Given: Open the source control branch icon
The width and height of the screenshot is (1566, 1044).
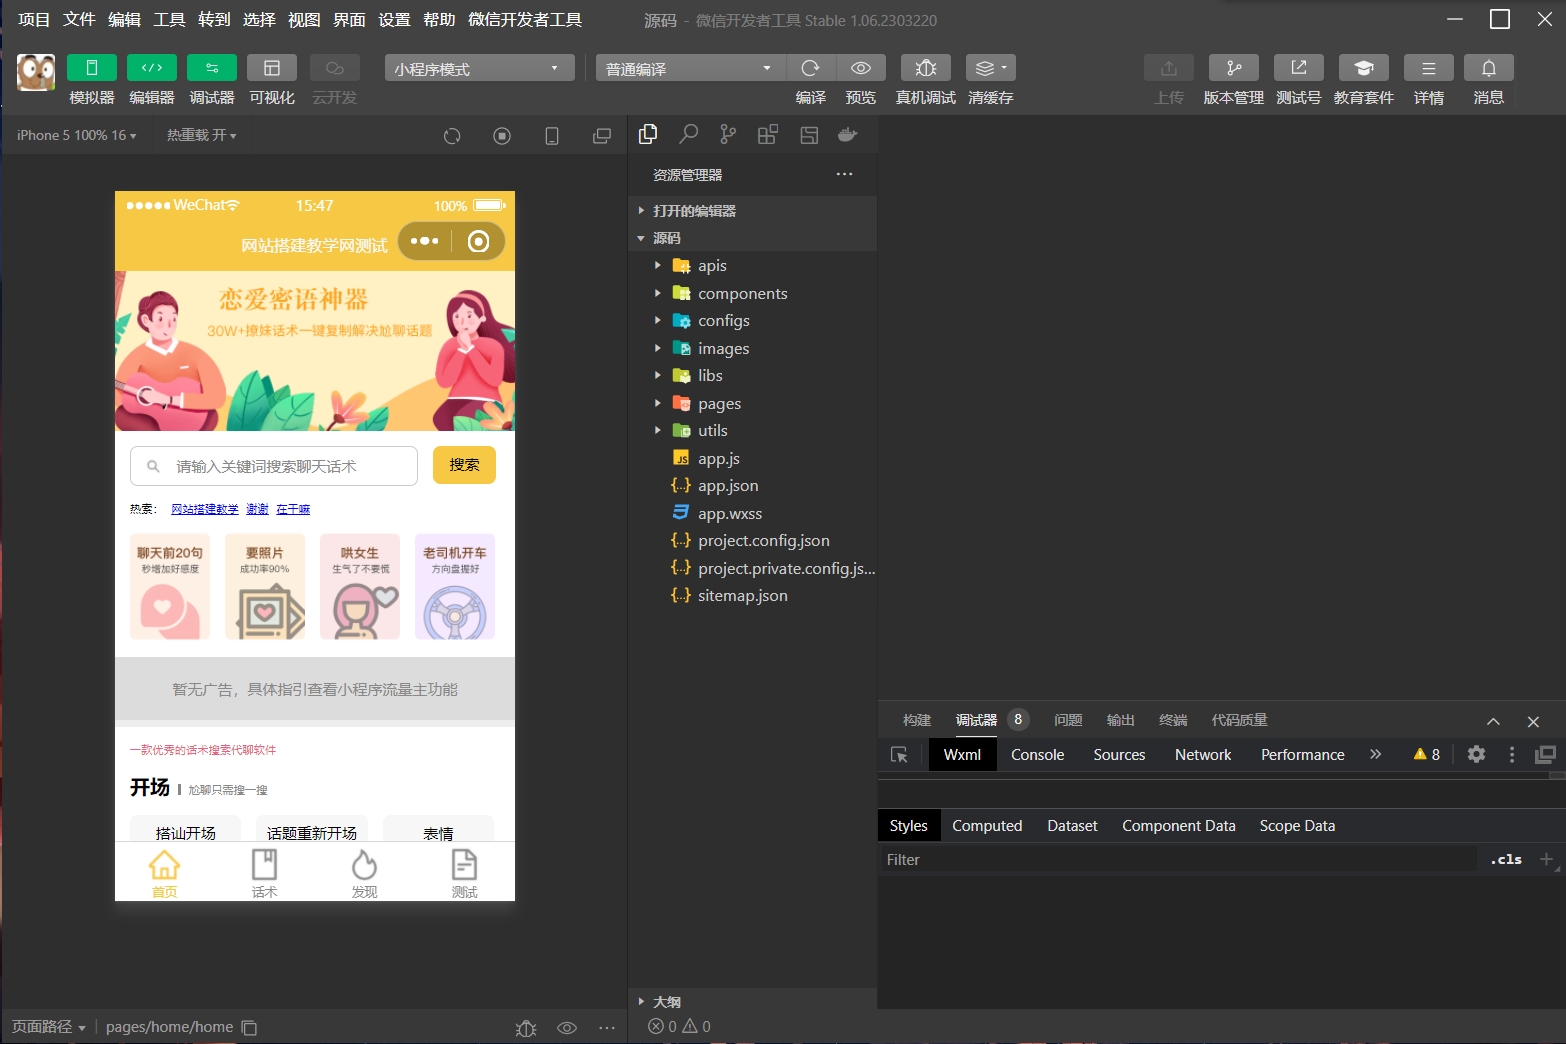Looking at the screenshot, I should 728,134.
